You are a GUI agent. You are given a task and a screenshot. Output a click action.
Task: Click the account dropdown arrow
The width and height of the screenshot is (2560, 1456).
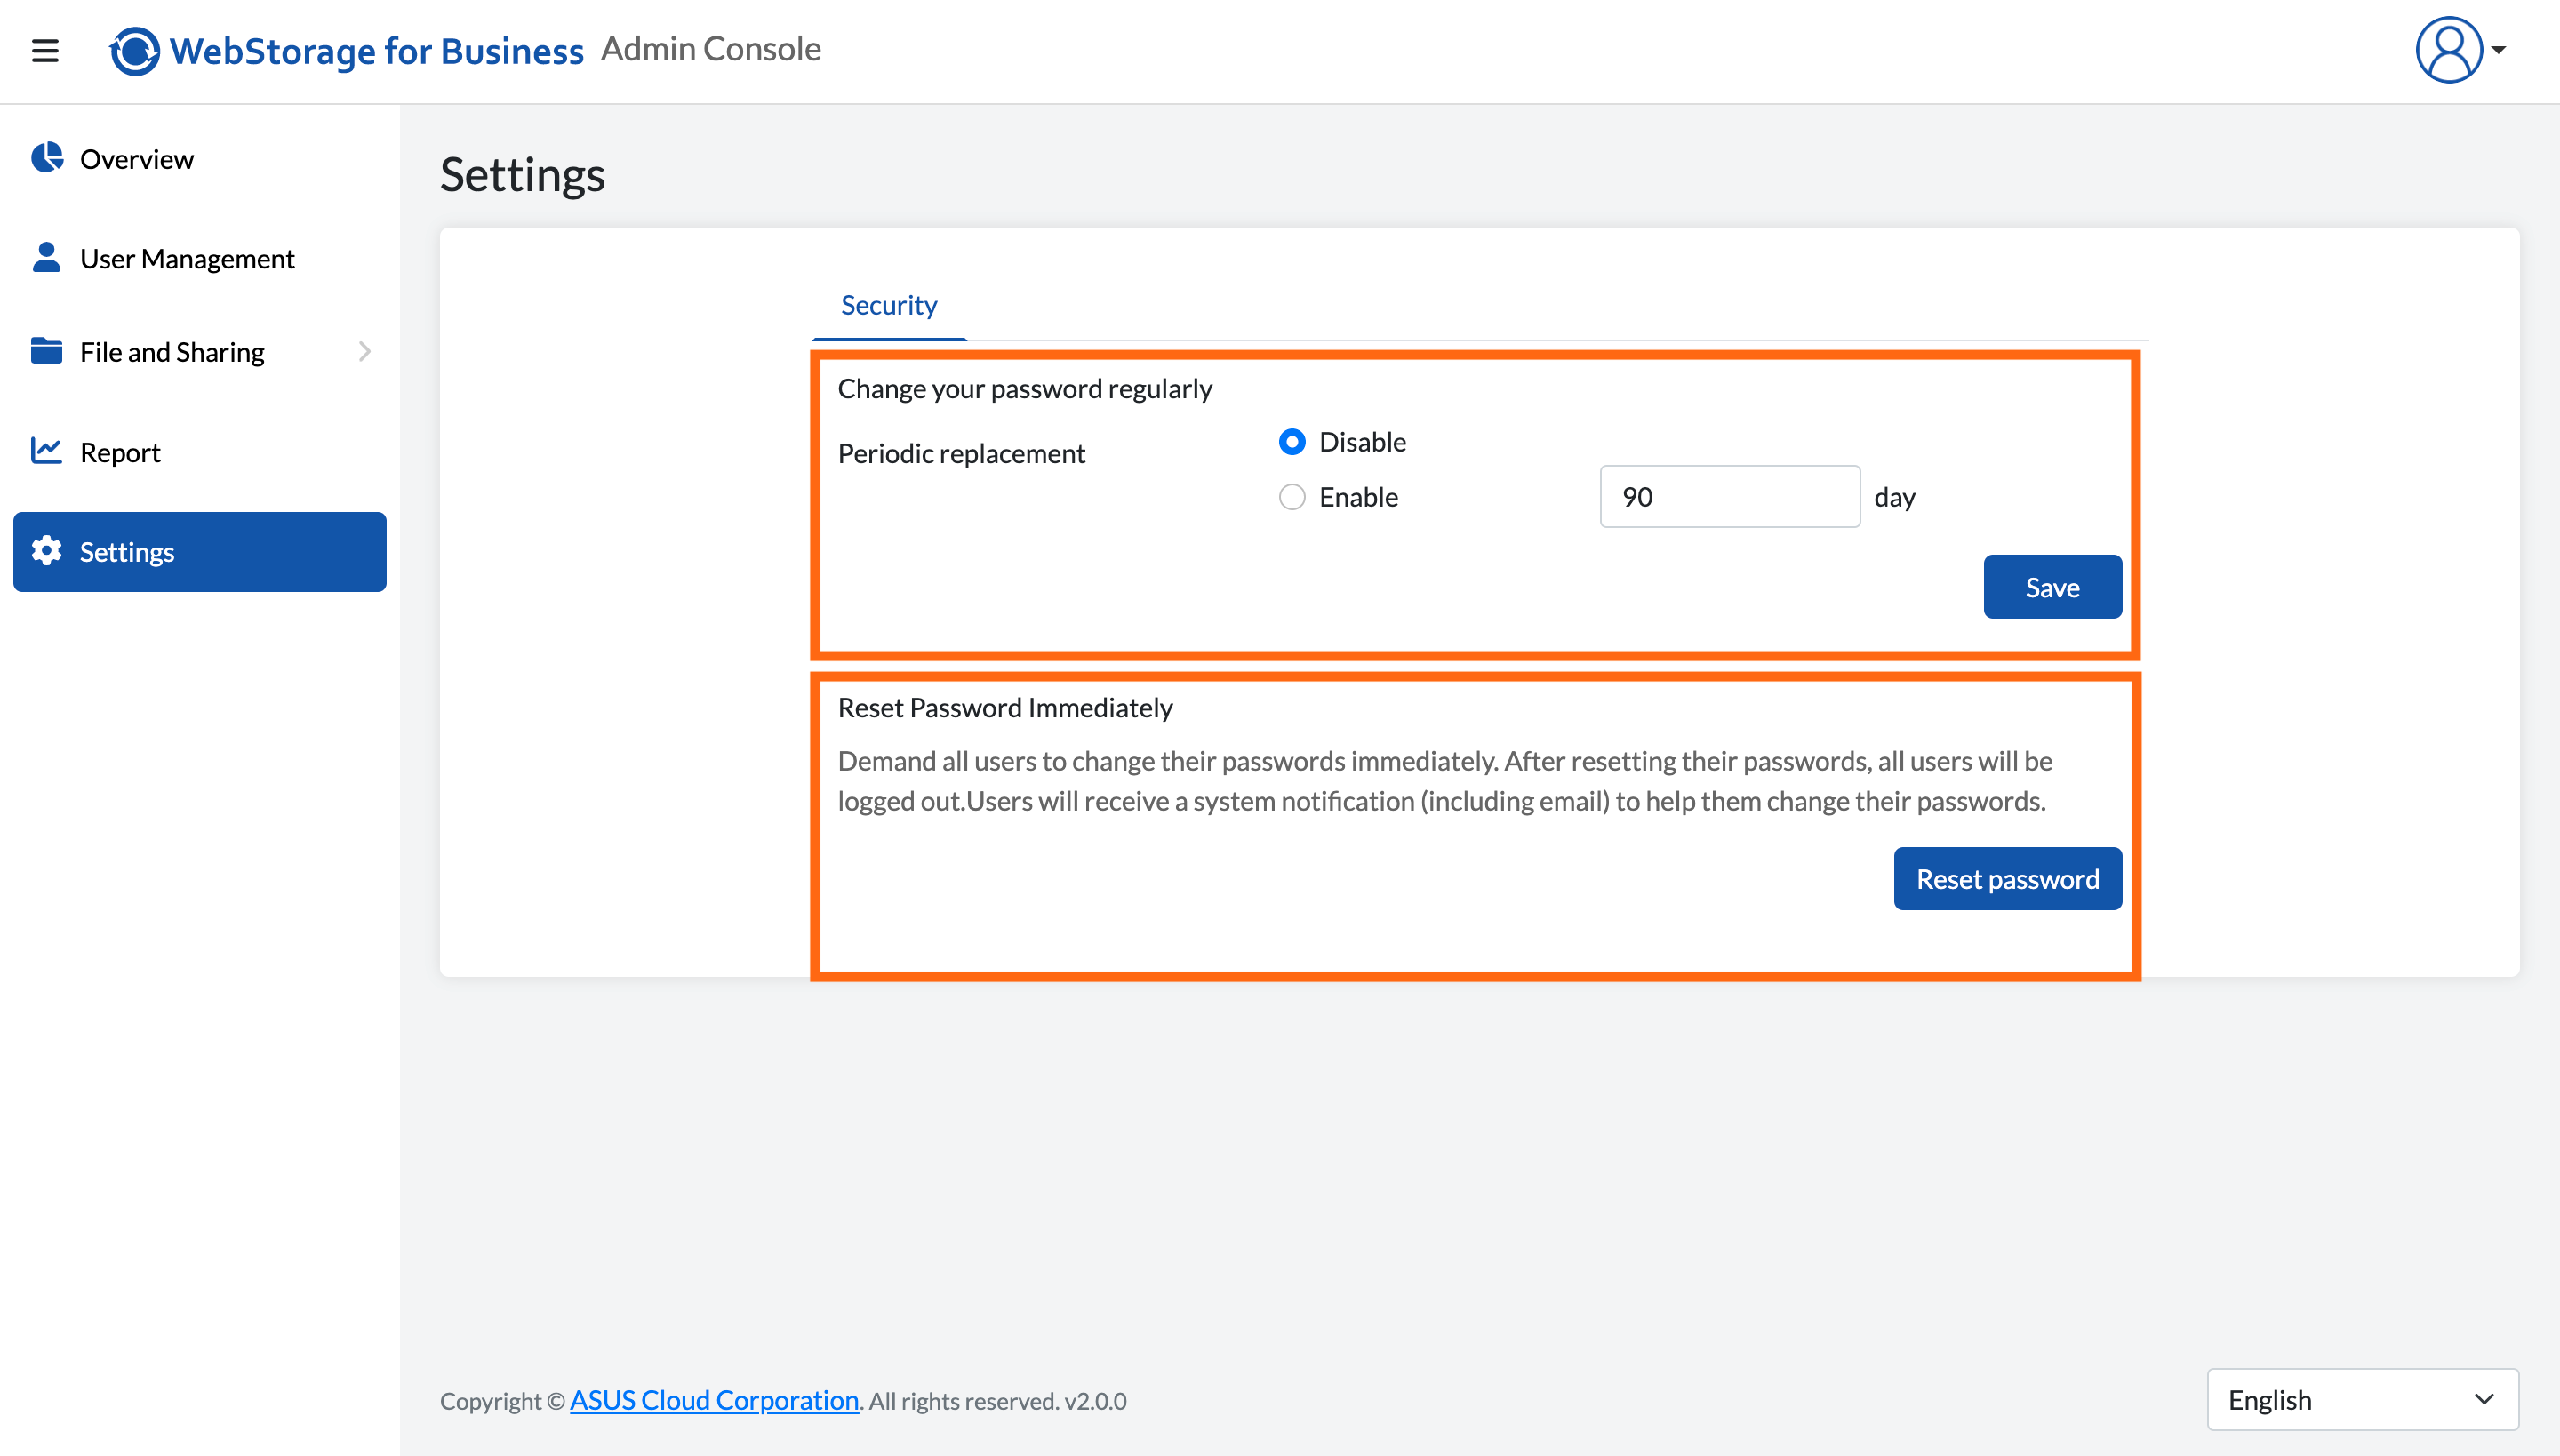pyautogui.click(x=2498, y=49)
